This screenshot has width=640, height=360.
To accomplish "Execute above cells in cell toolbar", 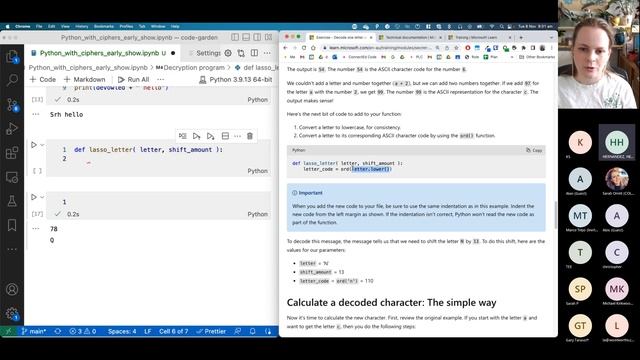I will click(196, 136).
